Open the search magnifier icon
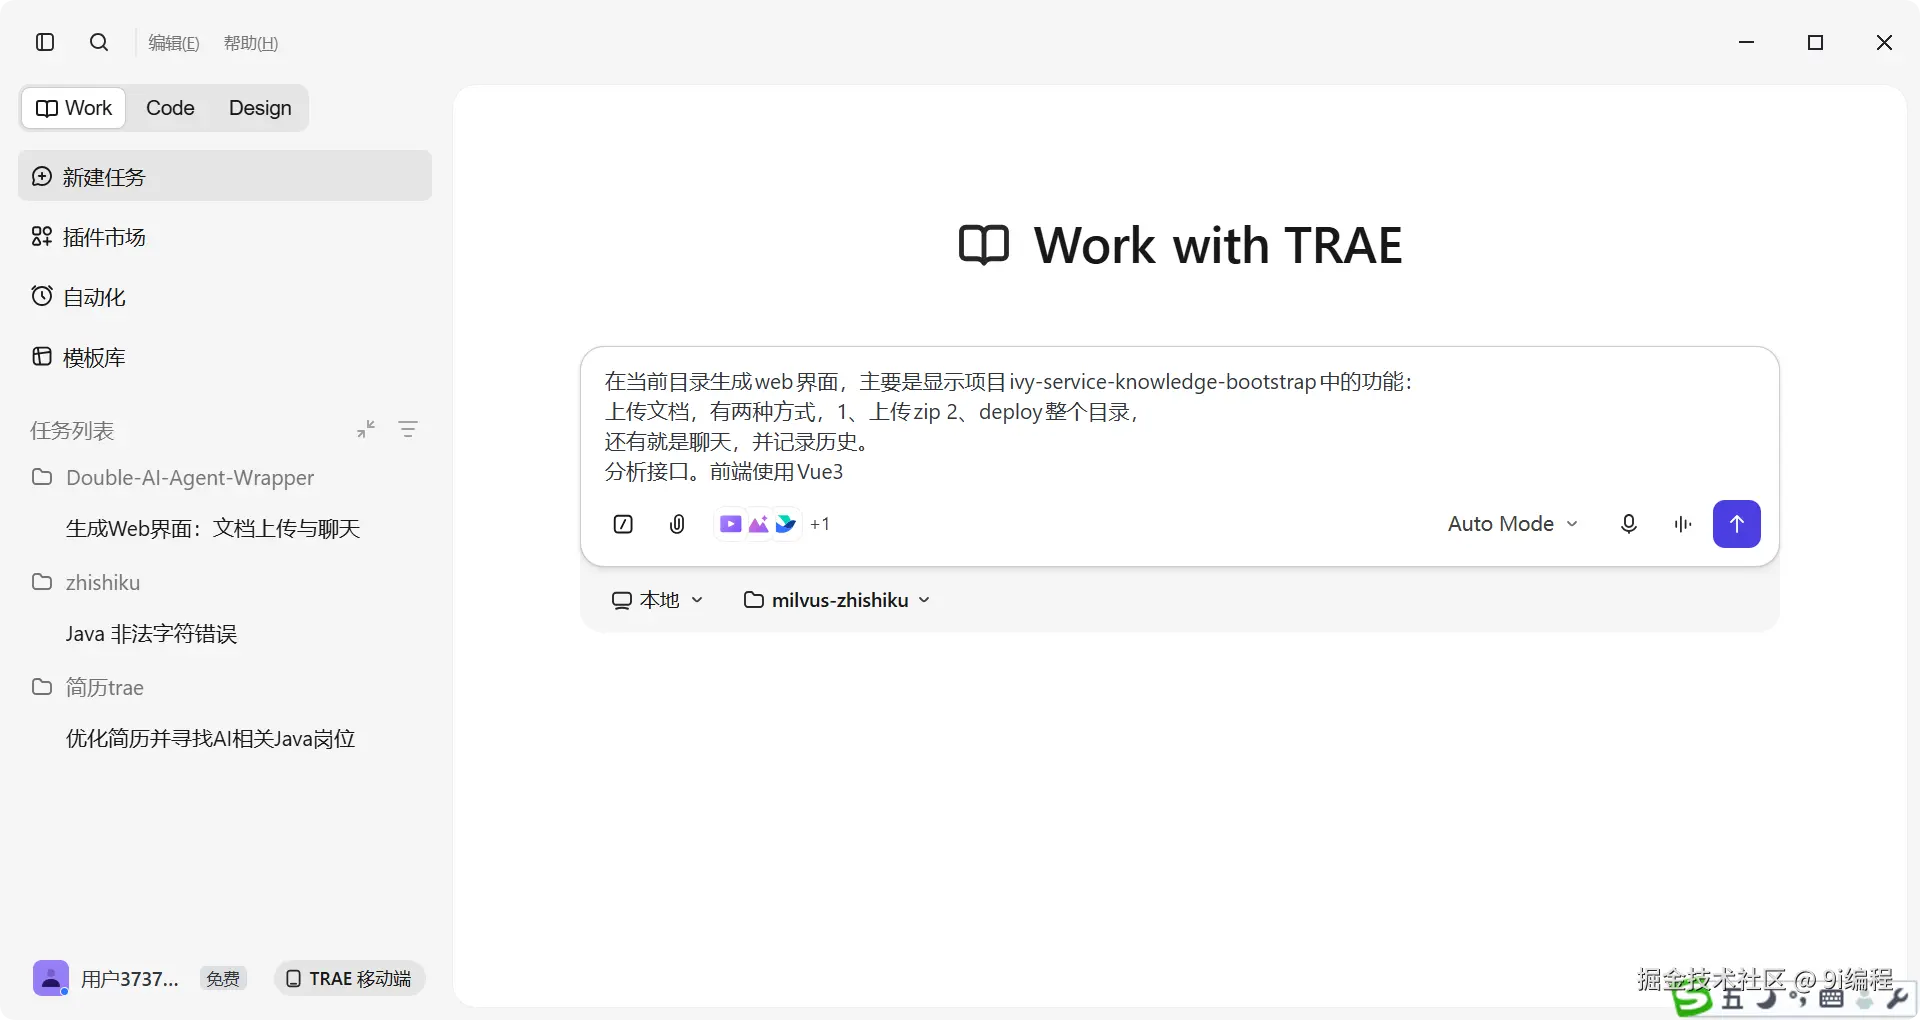The image size is (1920, 1020). click(99, 42)
